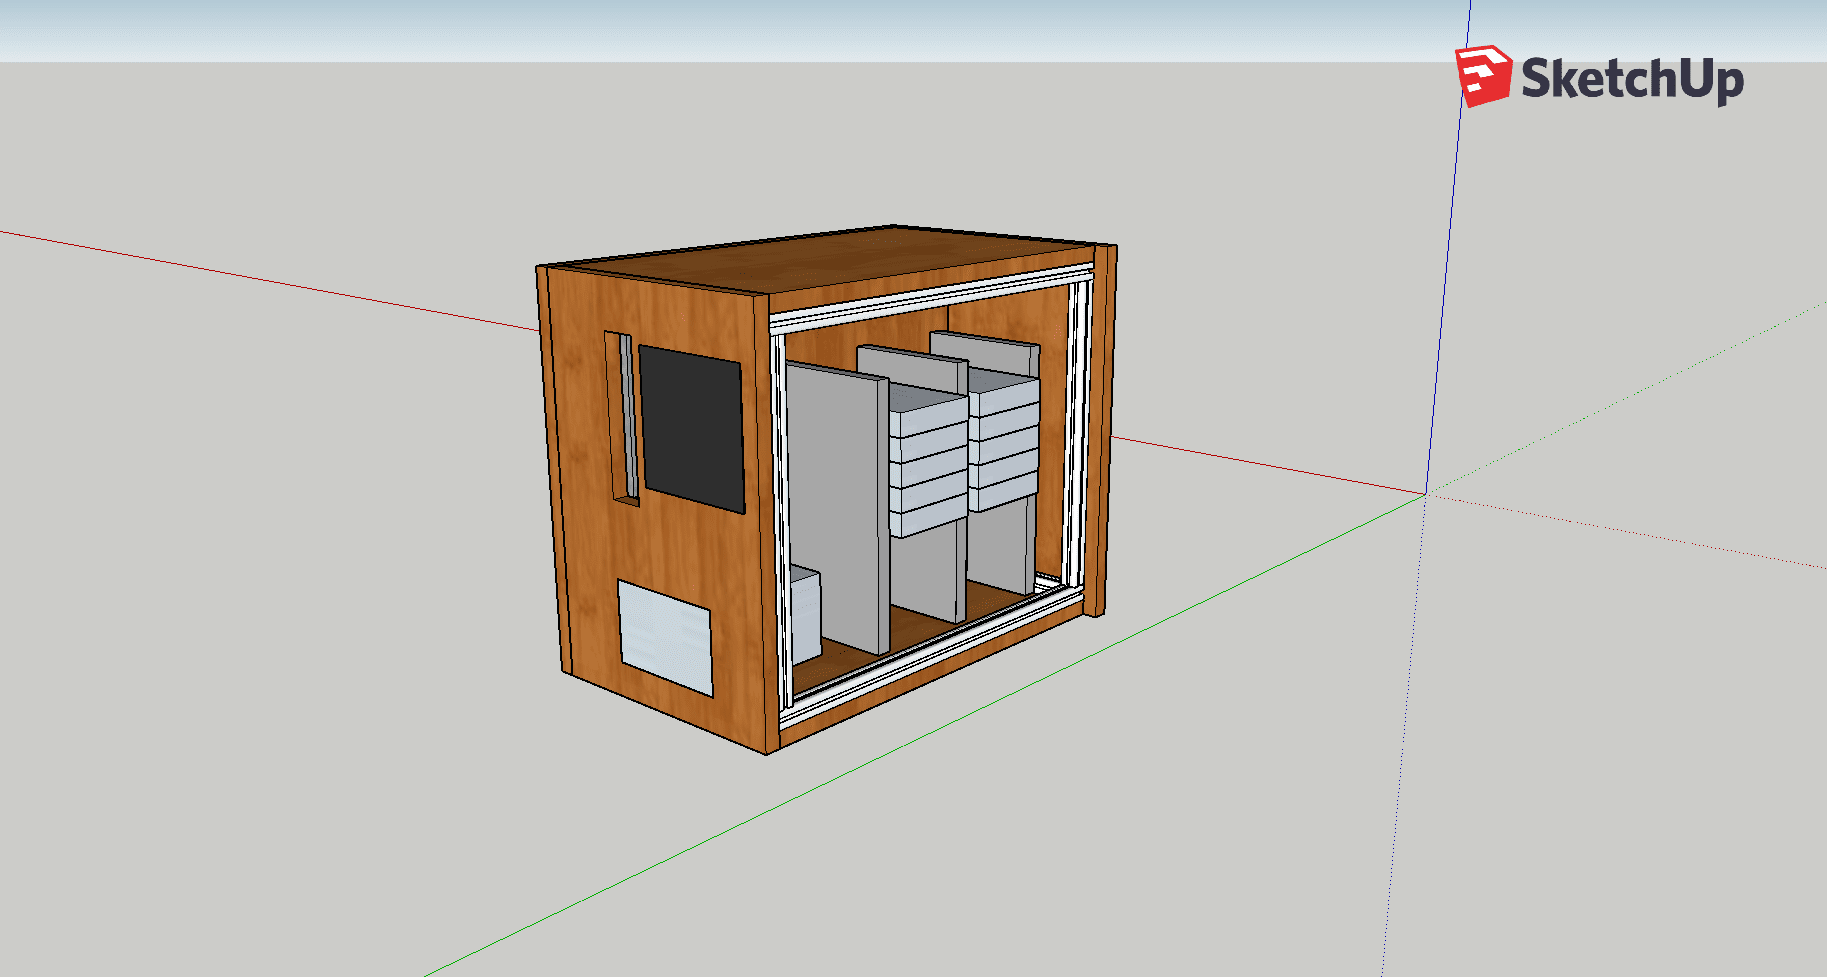Click the right stack of gray drawer boxes
Viewport: 1827px width, 977px height.
coord(1003,440)
